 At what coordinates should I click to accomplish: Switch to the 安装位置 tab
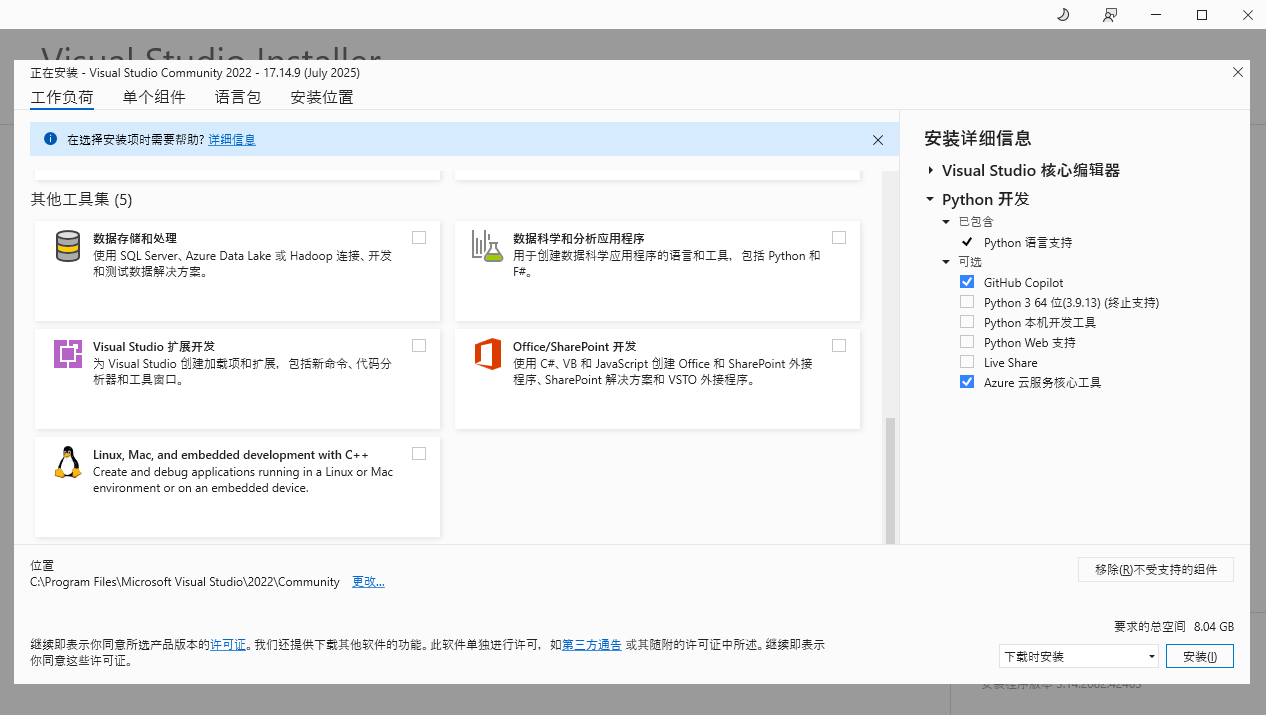(322, 97)
